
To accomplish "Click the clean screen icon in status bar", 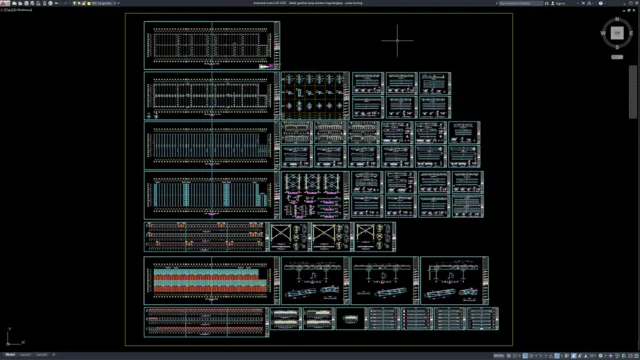I will click(630, 356).
